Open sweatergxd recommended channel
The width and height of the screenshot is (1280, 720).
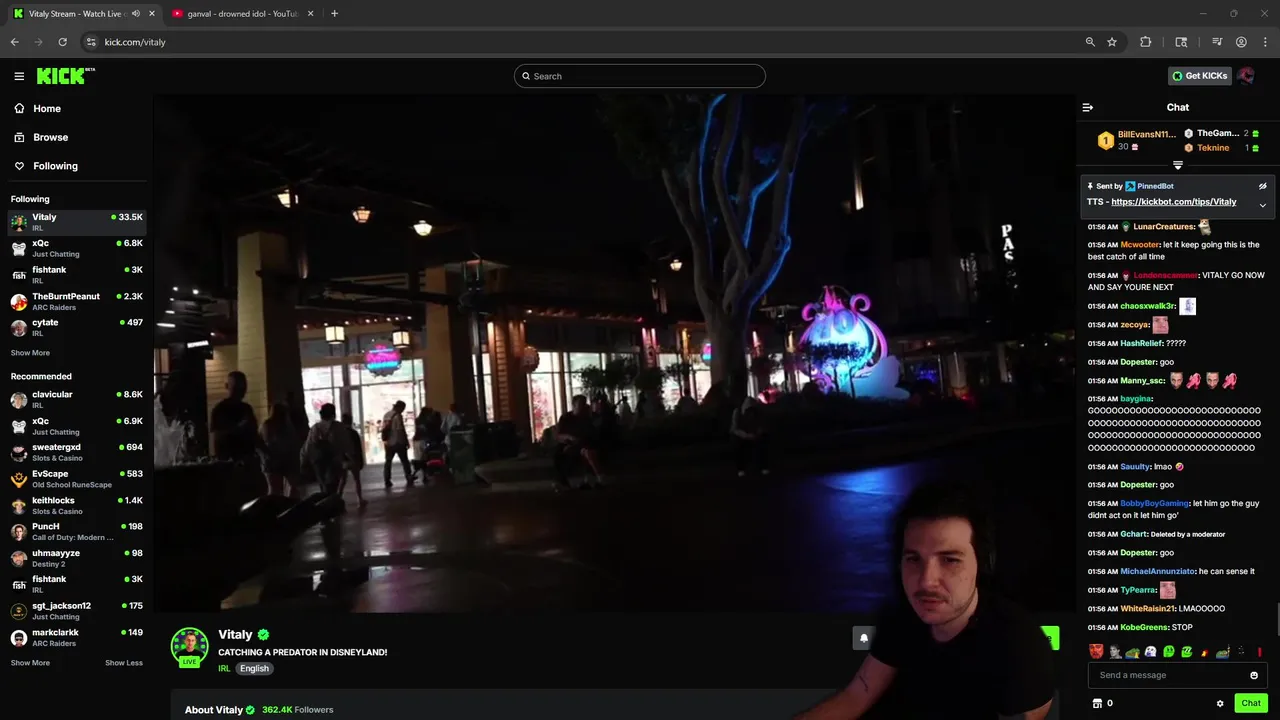pyautogui.click(x=78, y=452)
